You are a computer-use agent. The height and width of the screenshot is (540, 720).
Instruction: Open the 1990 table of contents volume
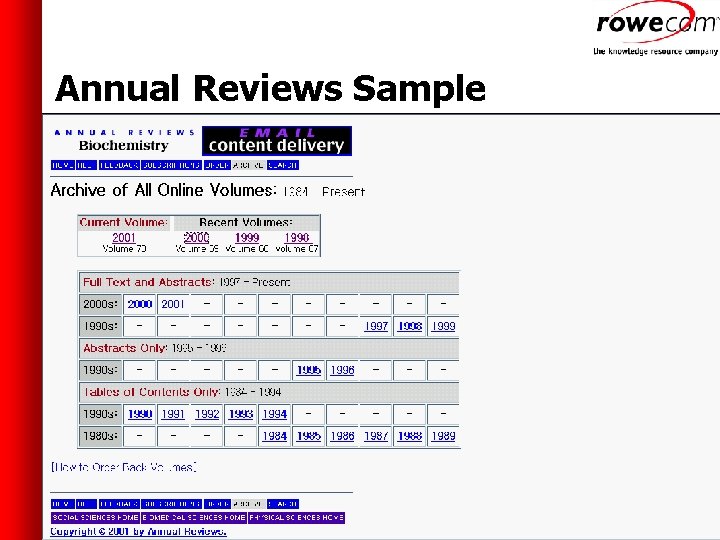140,414
